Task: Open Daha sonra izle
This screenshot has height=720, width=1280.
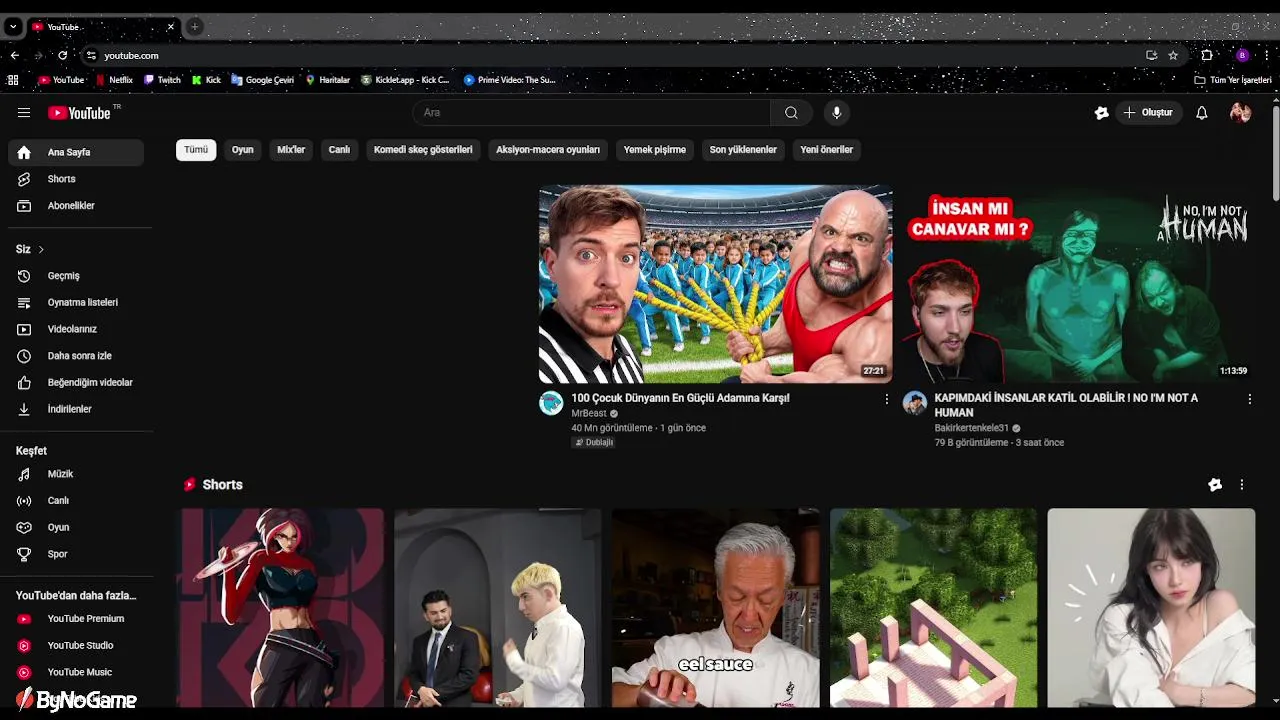Action: coord(76,356)
